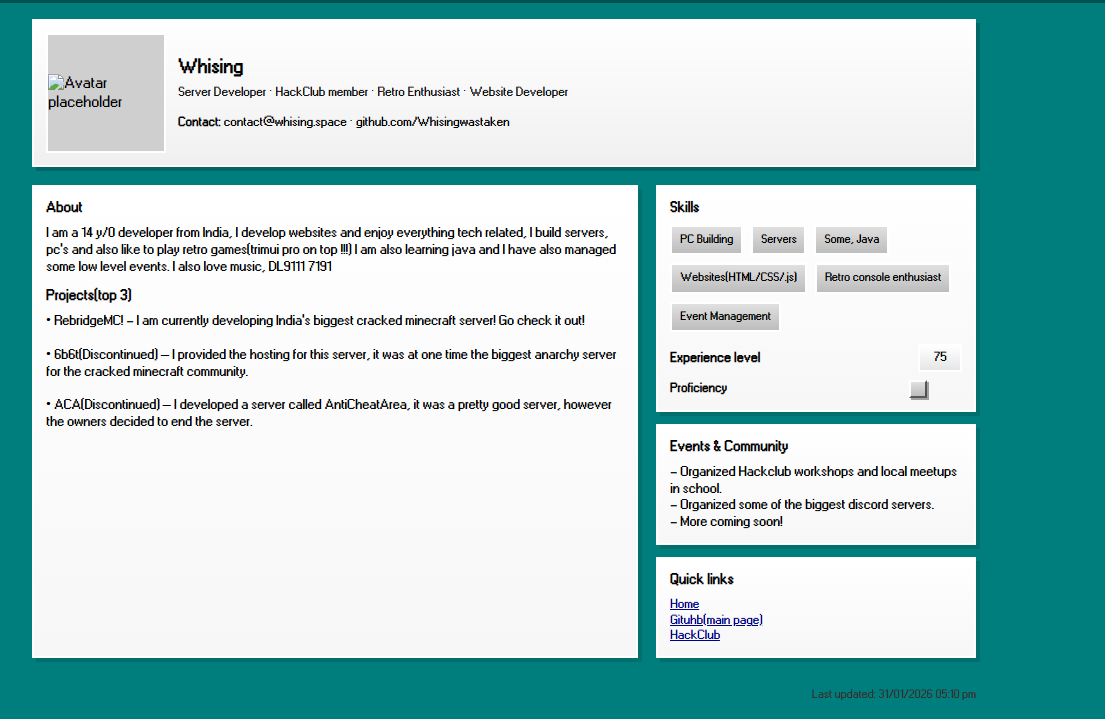Click the Events & Community heading
The width and height of the screenshot is (1105, 719).
coord(728,446)
